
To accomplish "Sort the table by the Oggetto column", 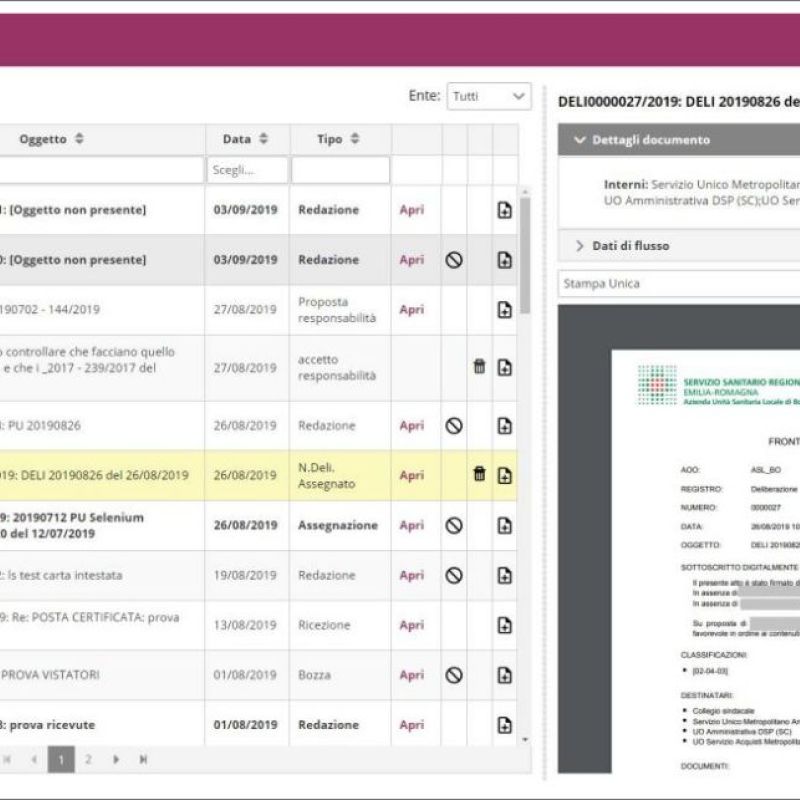I will pos(80,139).
